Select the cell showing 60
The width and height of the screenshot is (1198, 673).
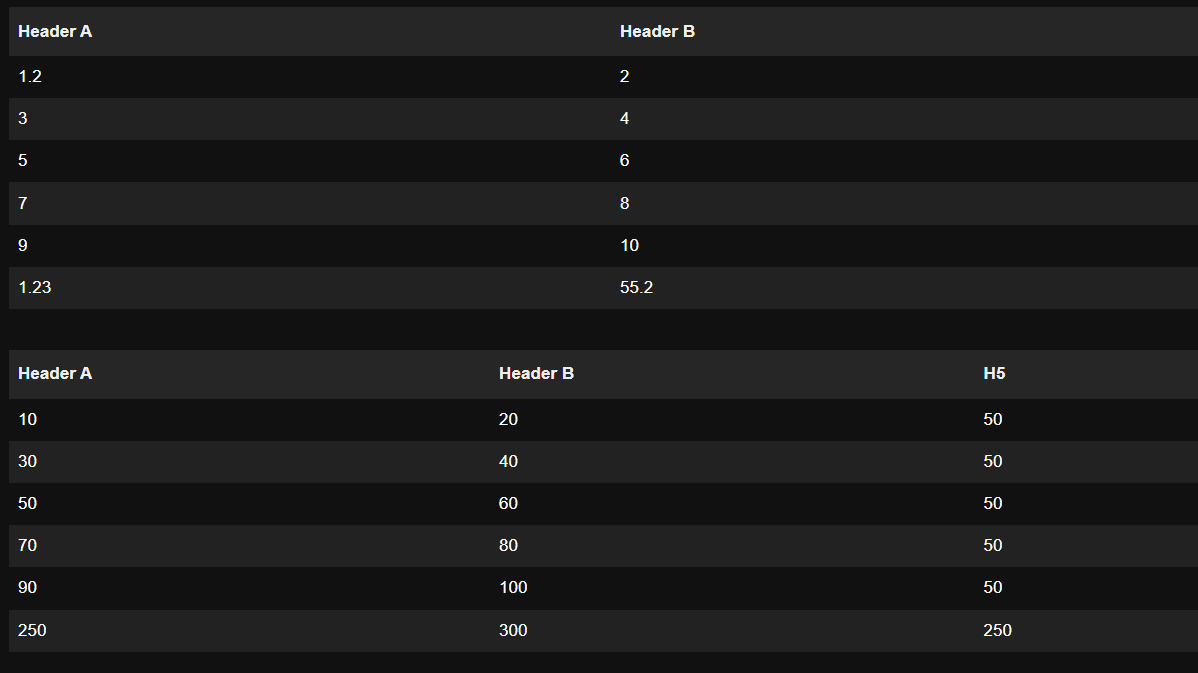click(x=508, y=503)
